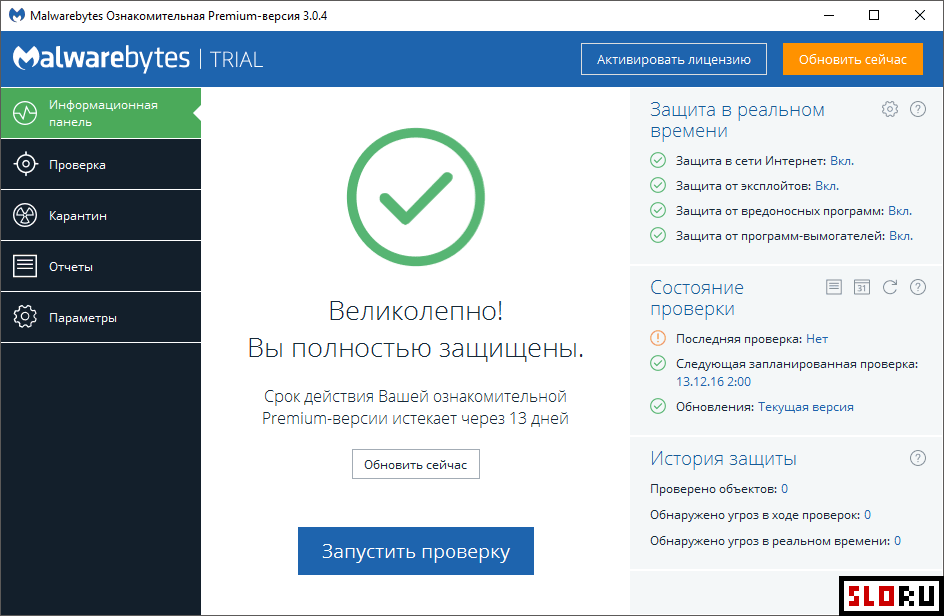The height and width of the screenshot is (616, 944).
Task: Click threats found during scans count '0'
Action: (868, 515)
